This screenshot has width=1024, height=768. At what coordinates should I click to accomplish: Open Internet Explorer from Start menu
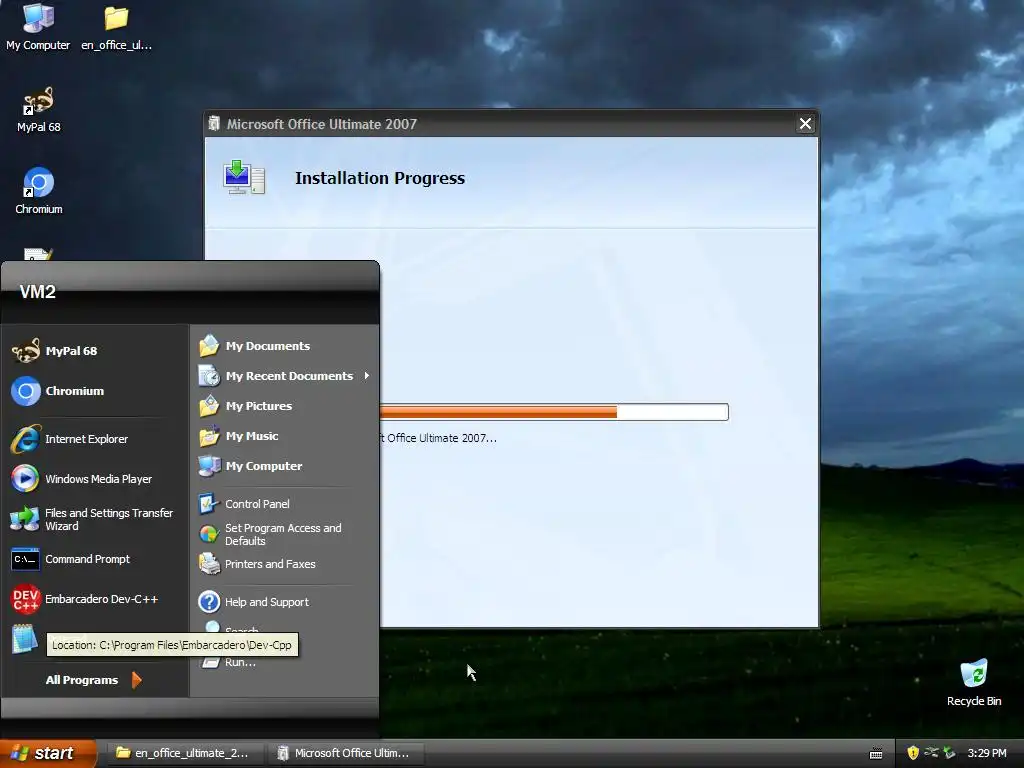click(x=95, y=439)
